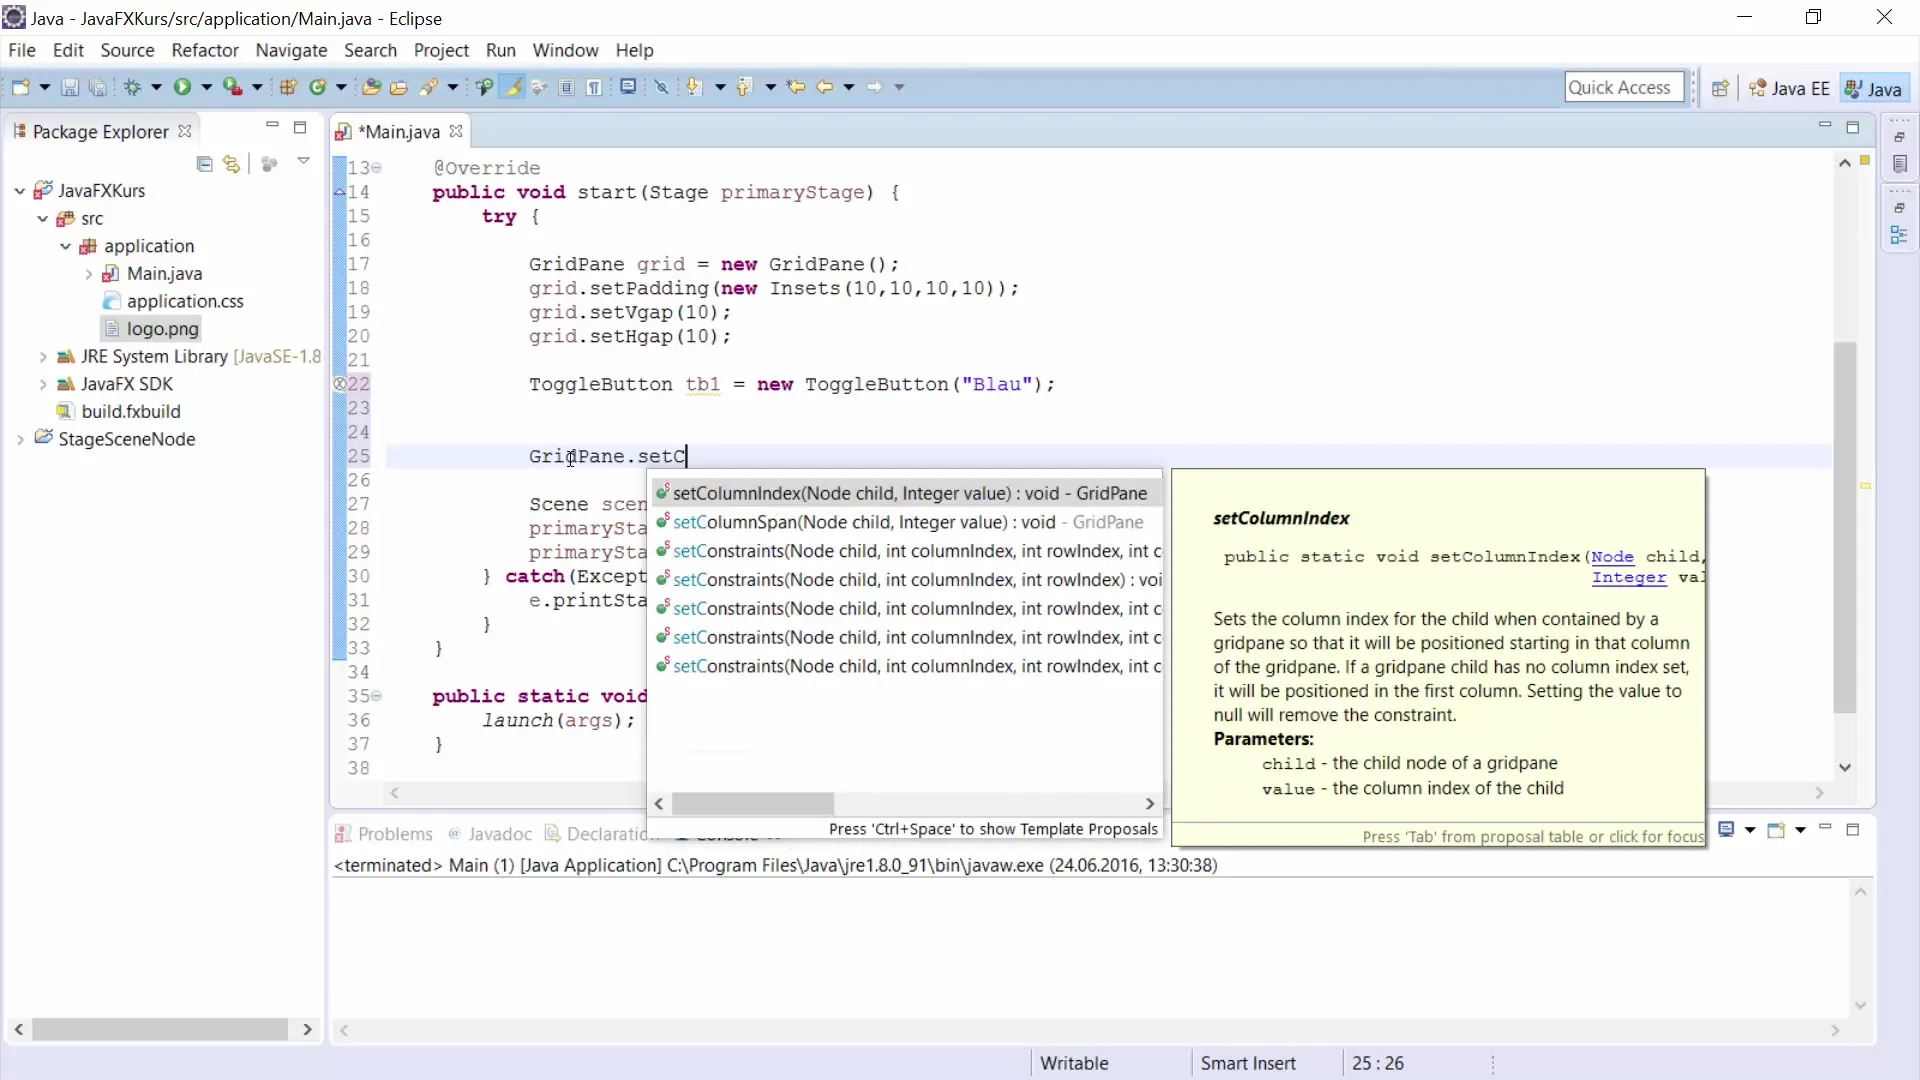This screenshot has width=1920, height=1080.
Task: Click the editor vertical scrollbar
Action: click(x=1845, y=527)
